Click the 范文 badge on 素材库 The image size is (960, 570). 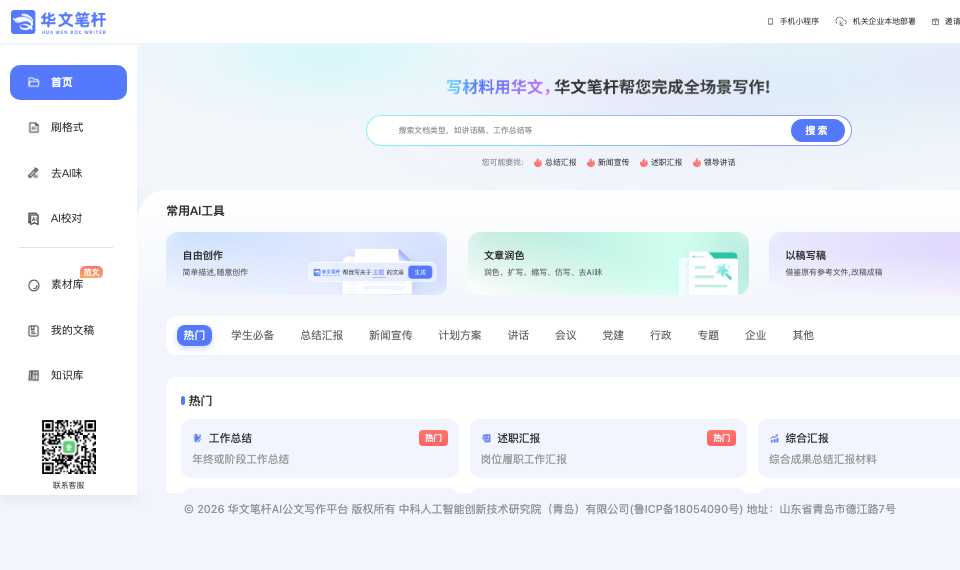tap(91, 272)
